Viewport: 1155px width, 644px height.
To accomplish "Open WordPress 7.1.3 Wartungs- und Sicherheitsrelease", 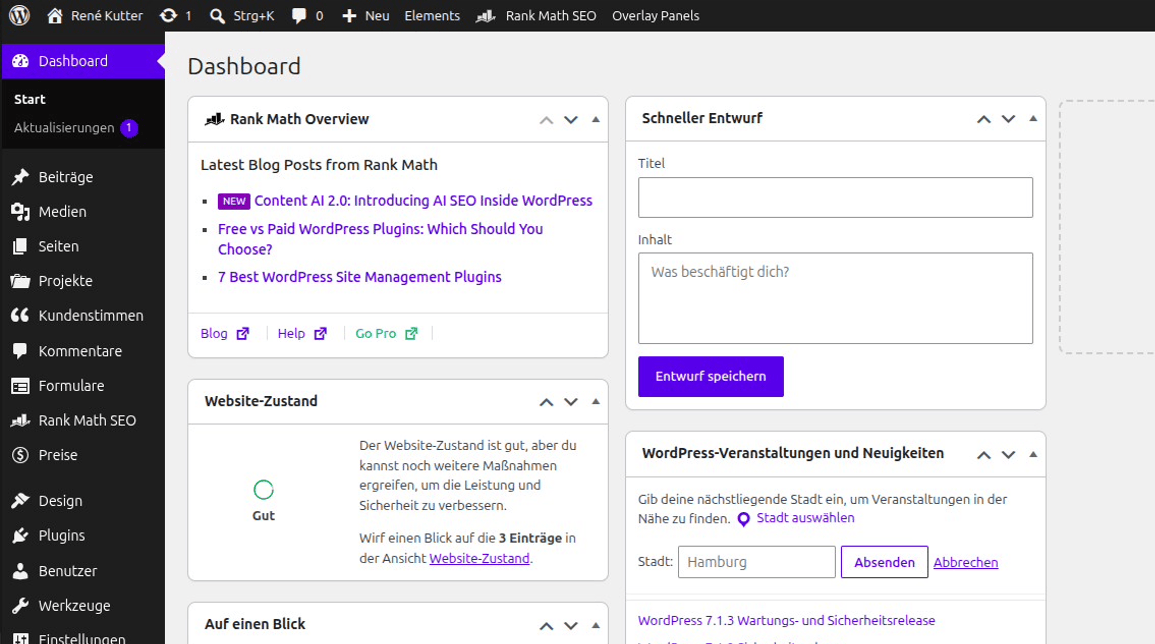I will [x=786, y=620].
